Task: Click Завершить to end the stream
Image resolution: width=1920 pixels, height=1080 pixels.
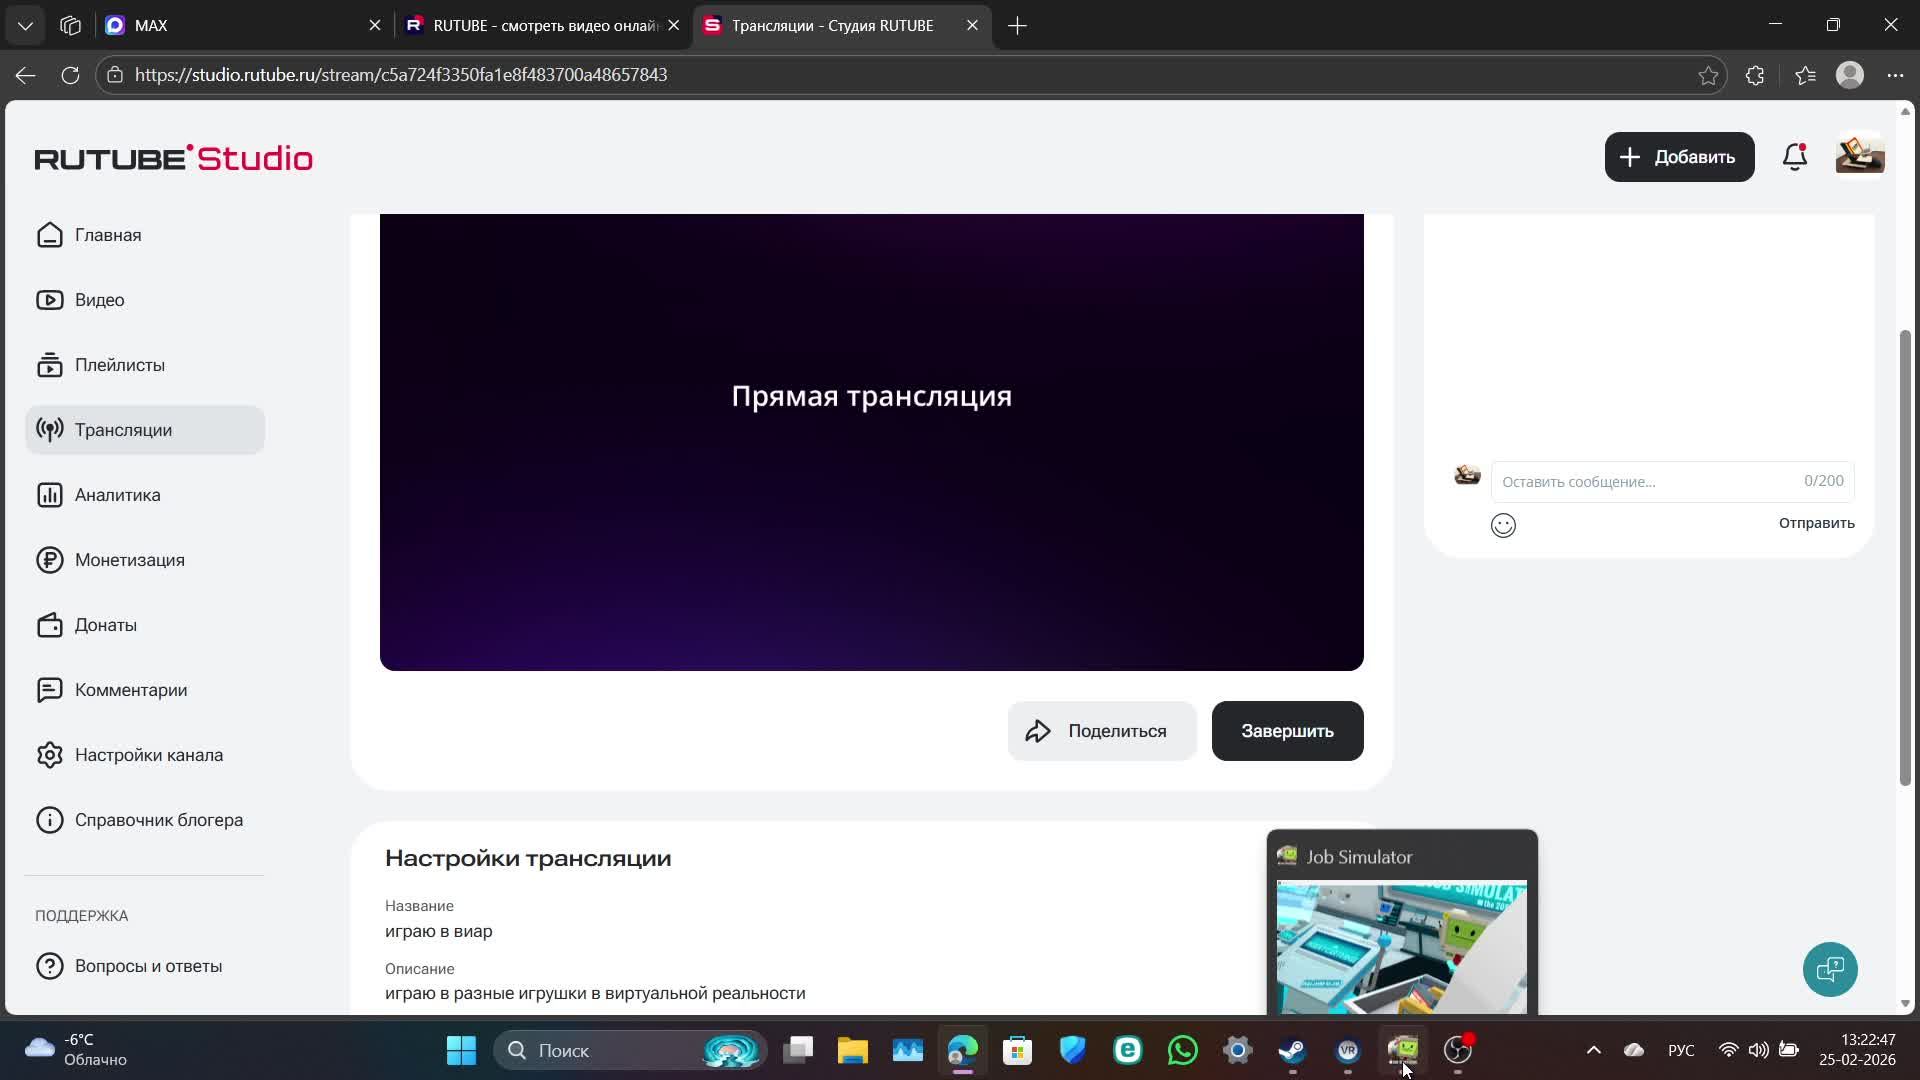Action: click(1287, 731)
